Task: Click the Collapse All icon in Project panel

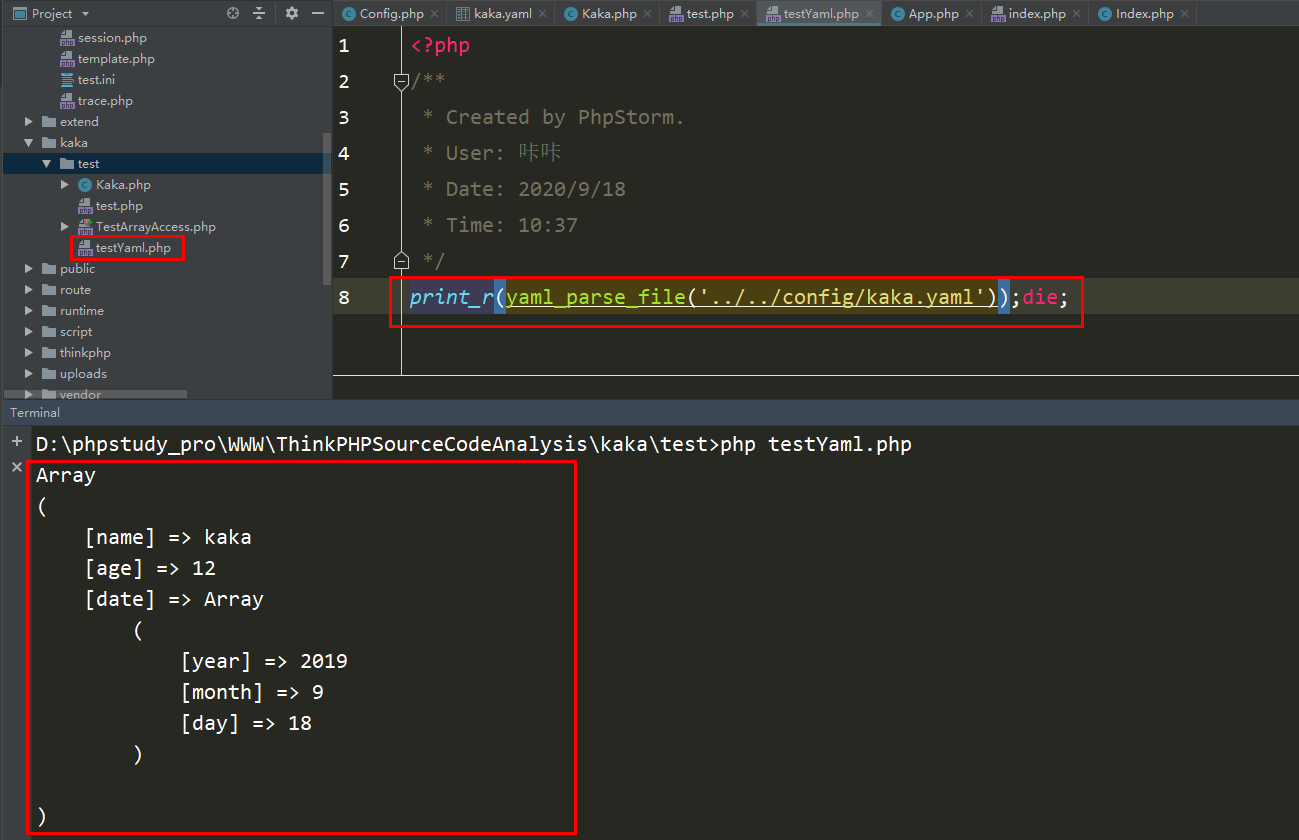Action: click(x=259, y=13)
